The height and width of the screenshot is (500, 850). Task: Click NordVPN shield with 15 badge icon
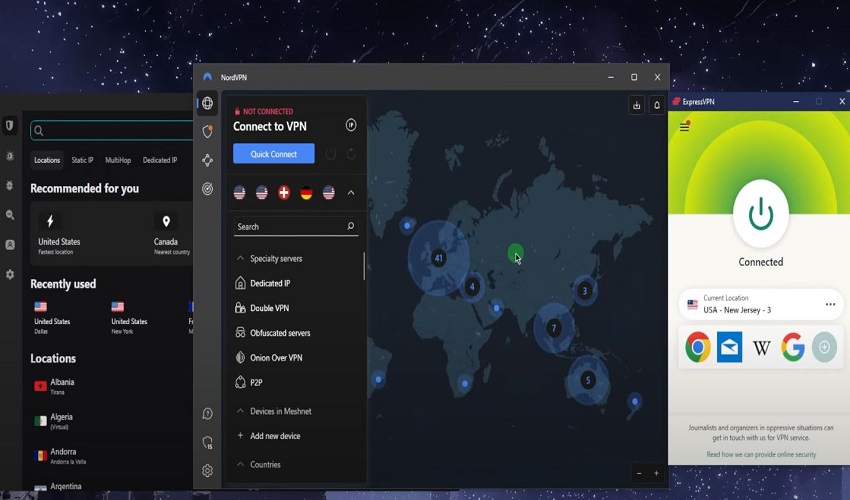coord(207,443)
